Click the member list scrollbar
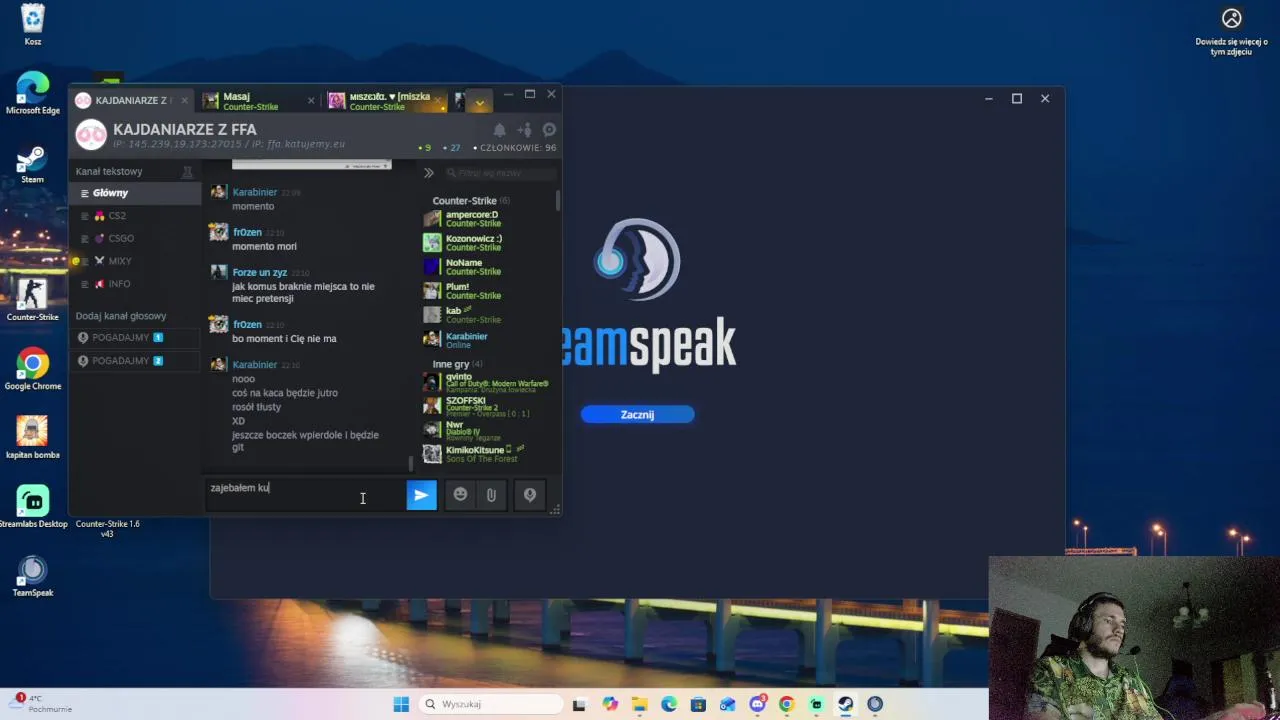The height and width of the screenshot is (720, 1280). [x=557, y=200]
